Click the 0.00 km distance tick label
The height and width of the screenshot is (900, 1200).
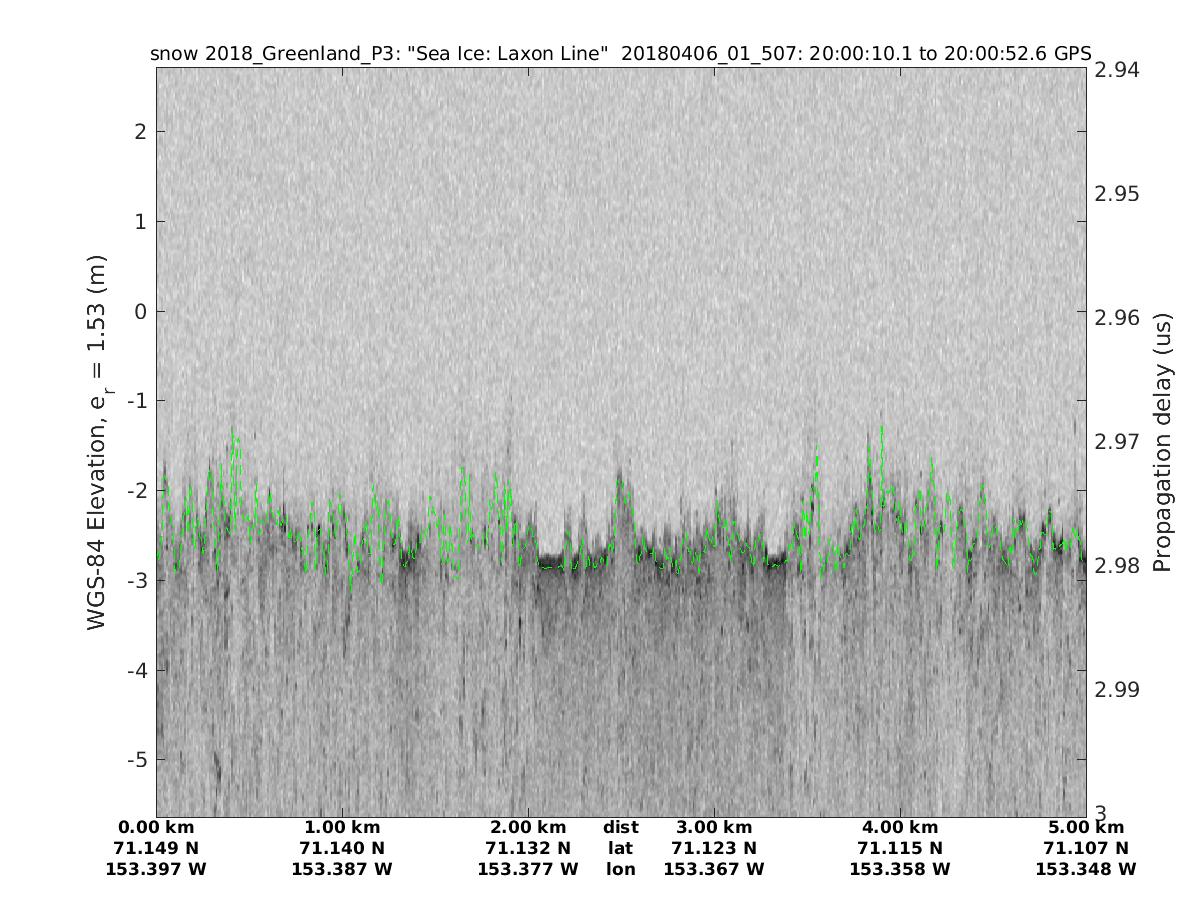(156, 828)
